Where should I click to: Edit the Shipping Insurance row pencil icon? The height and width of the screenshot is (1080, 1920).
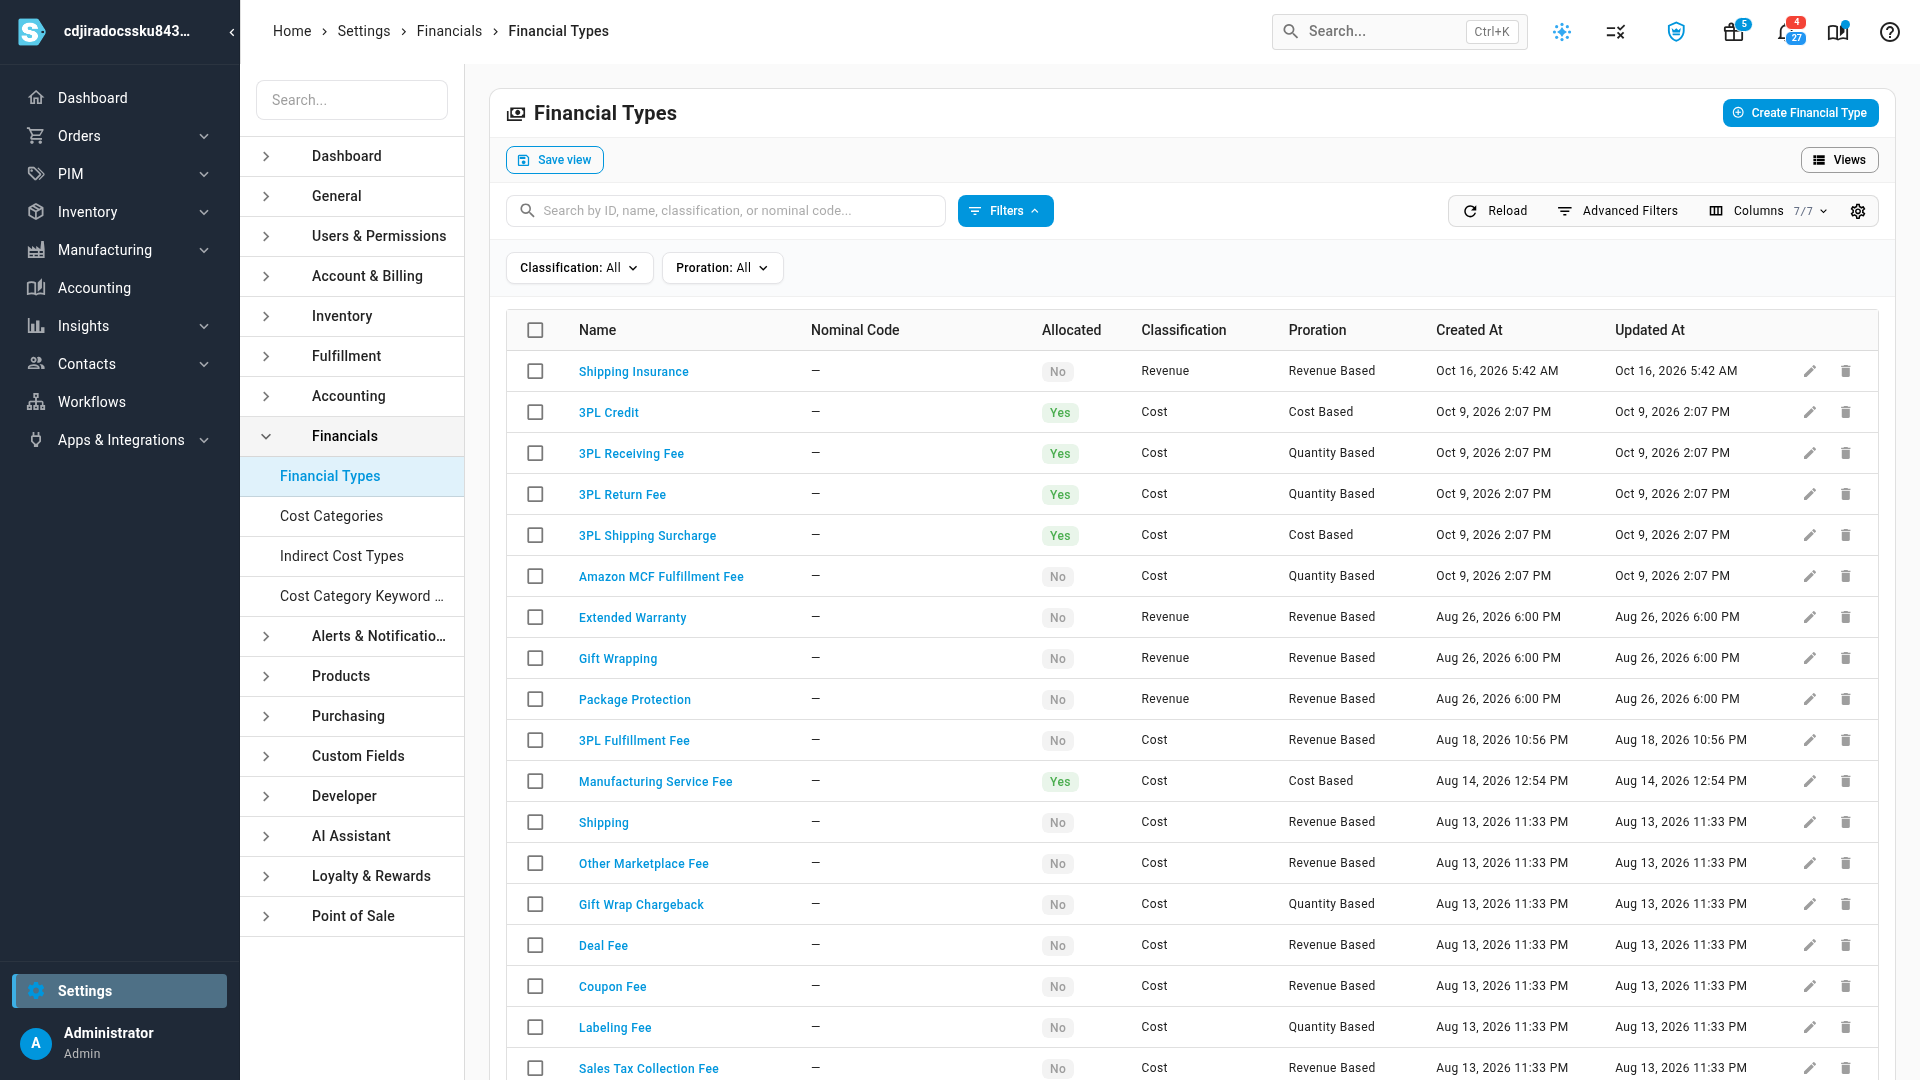point(1810,371)
